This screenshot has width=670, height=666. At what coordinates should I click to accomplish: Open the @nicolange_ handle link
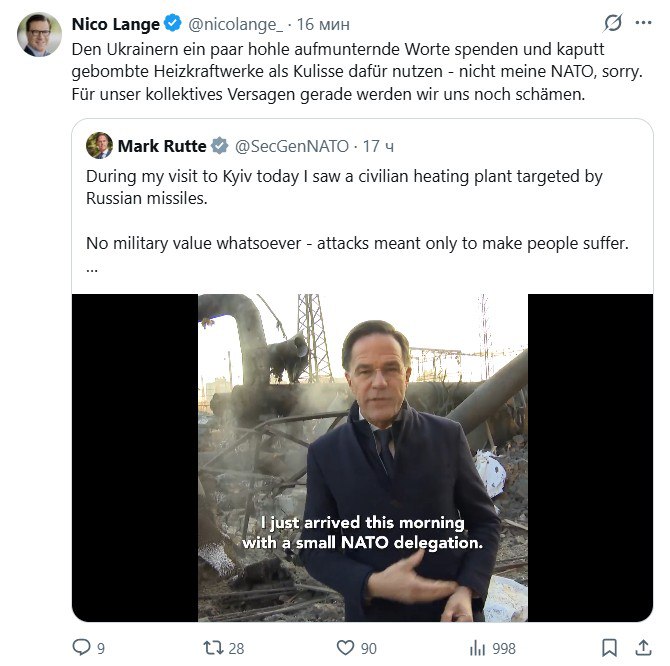235,24
